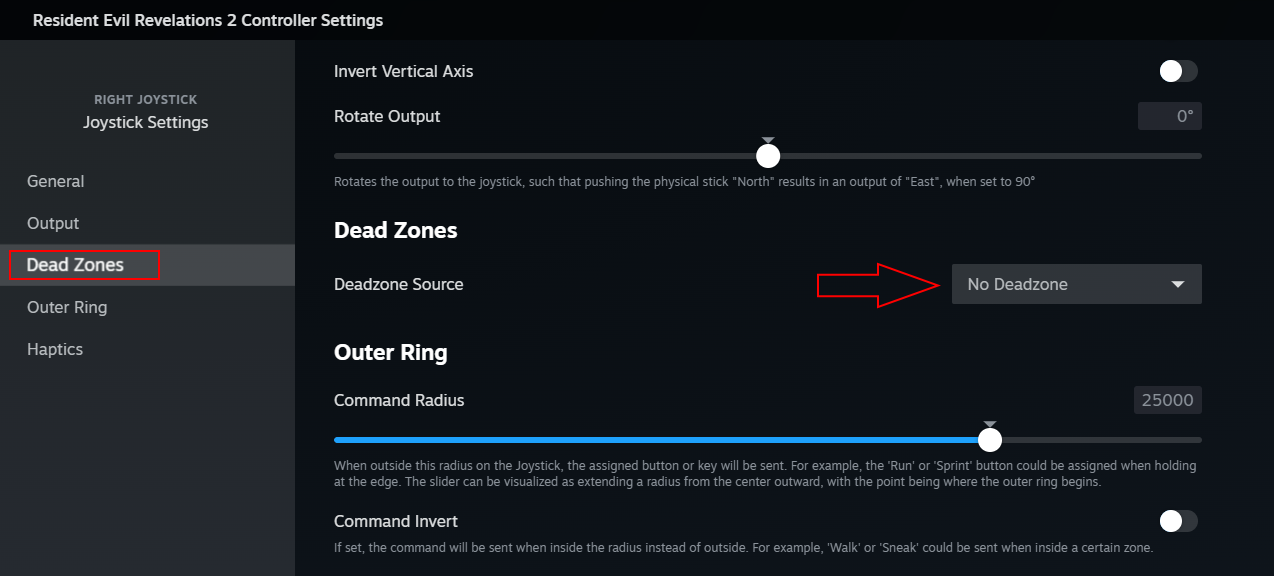Switch to the Output sidebar tab
This screenshot has width=1274, height=576.
click(x=53, y=223)
